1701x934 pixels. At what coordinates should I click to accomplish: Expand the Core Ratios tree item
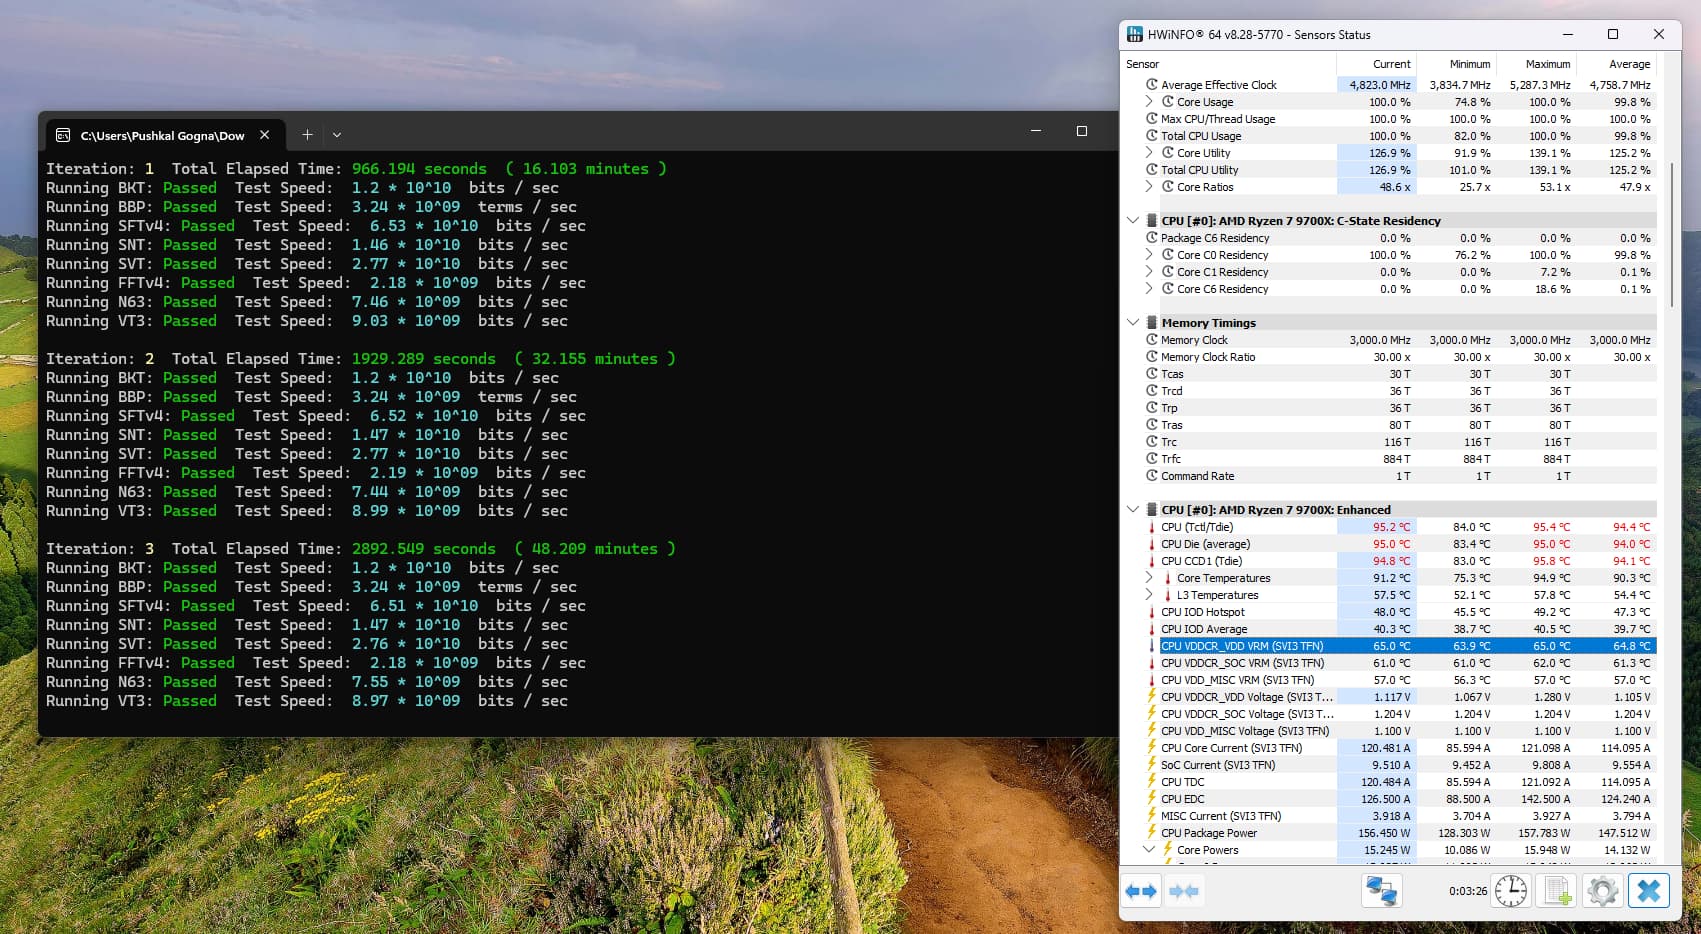pyautogui.click(x=1149, y=187)
